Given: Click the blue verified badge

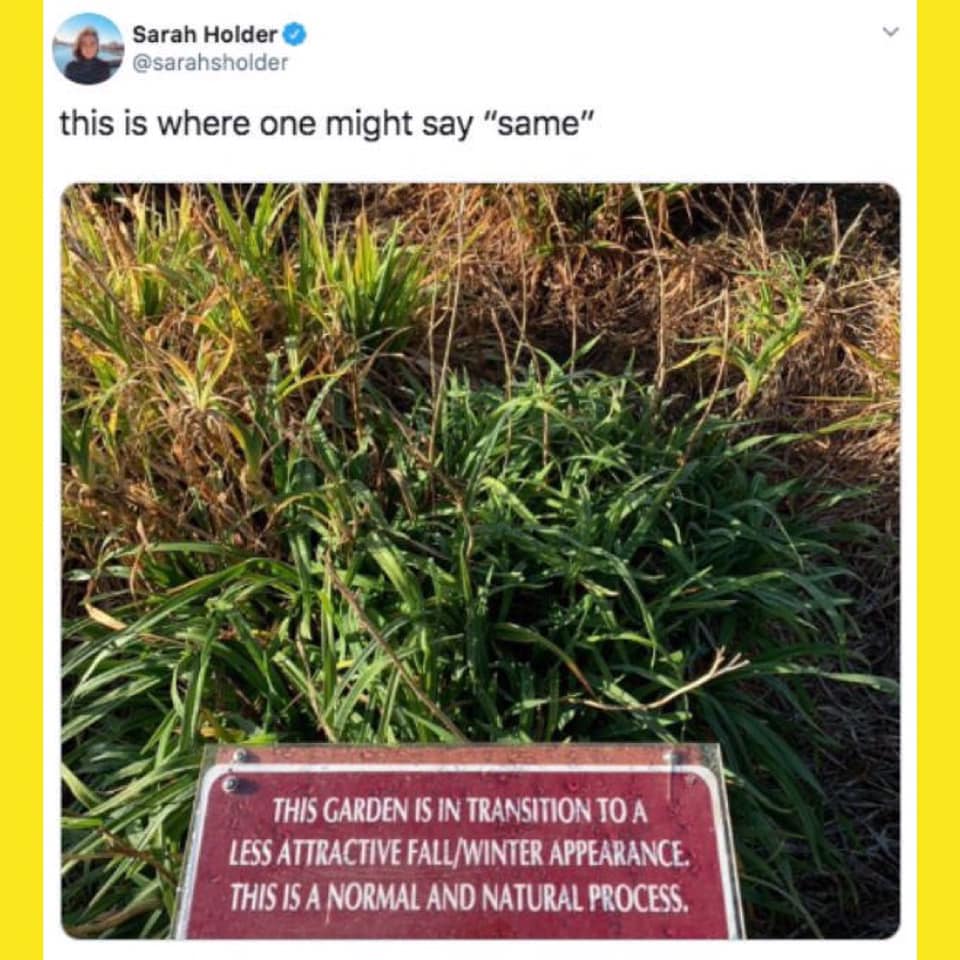Looking at the screenshot, I should coord(295,34).
